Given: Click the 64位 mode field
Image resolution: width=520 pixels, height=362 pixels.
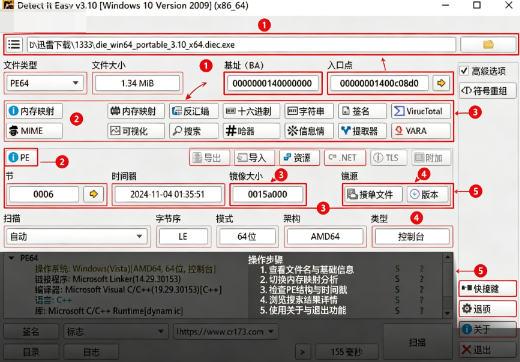Looking at the screenshot, I should tap(247, 236).
